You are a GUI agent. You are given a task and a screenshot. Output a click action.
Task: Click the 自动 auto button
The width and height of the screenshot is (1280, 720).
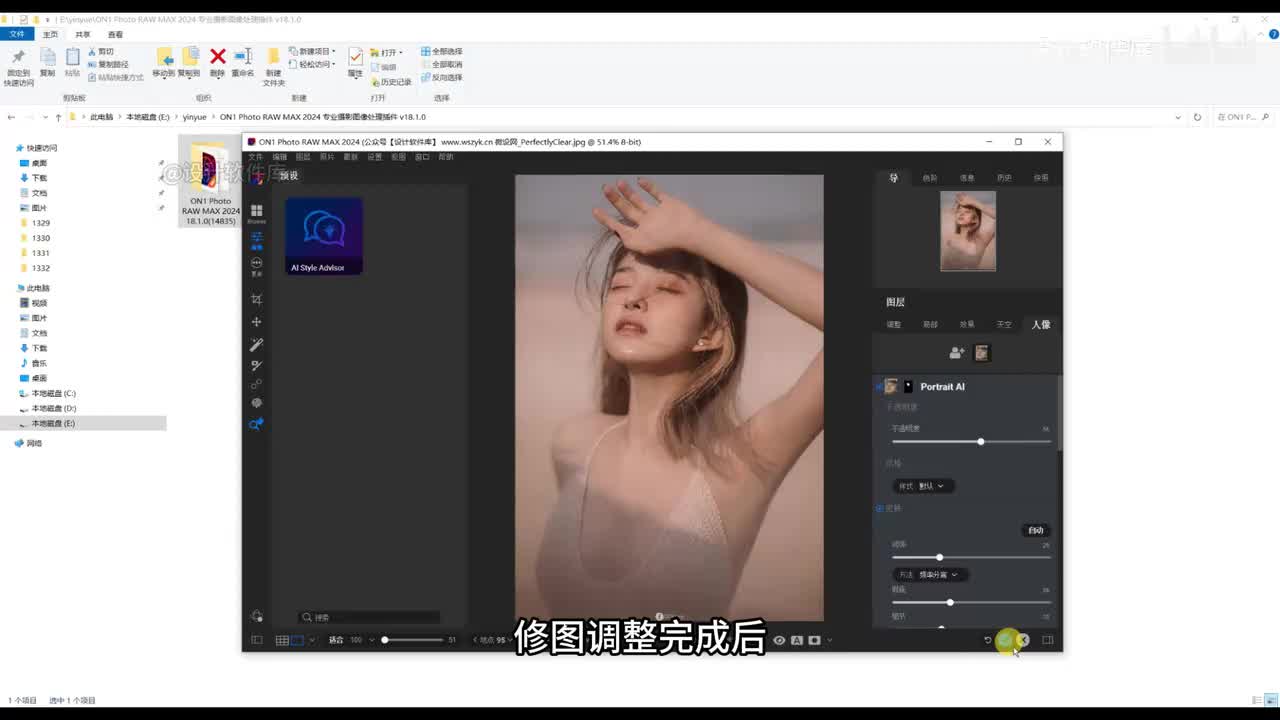[x=1035, y=530]
